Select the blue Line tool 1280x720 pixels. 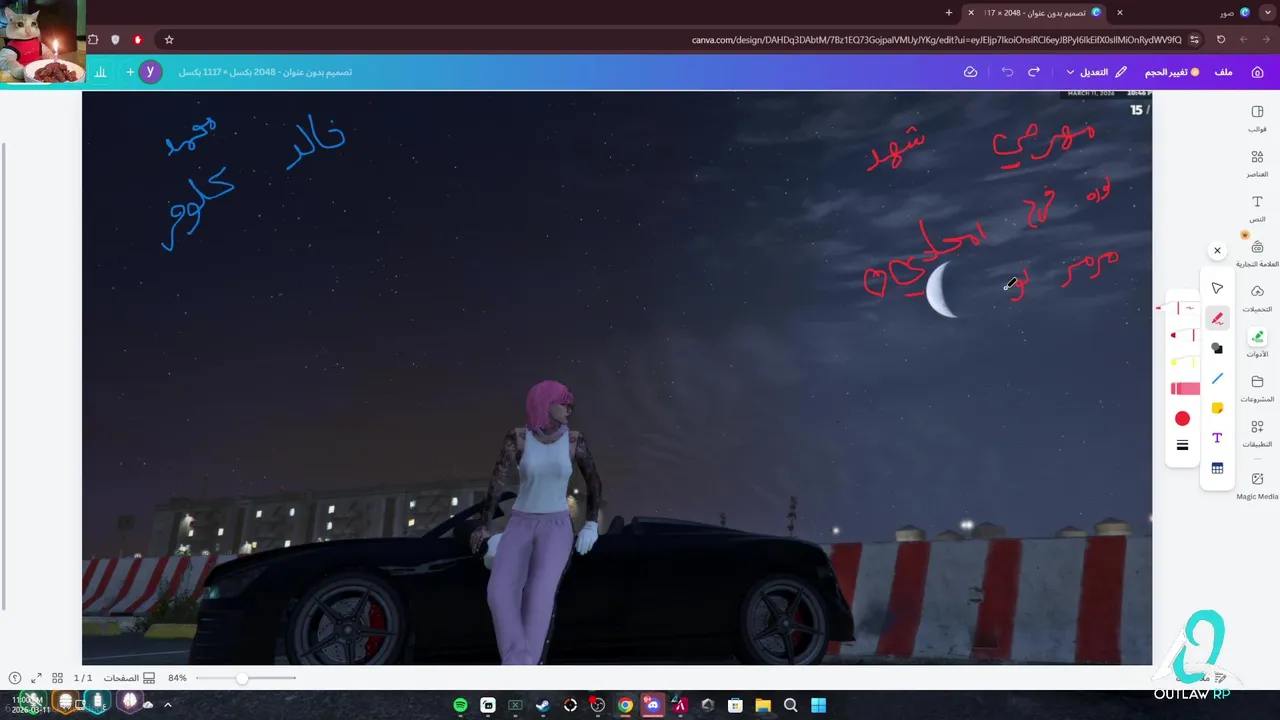click(x=1217, y=378)
